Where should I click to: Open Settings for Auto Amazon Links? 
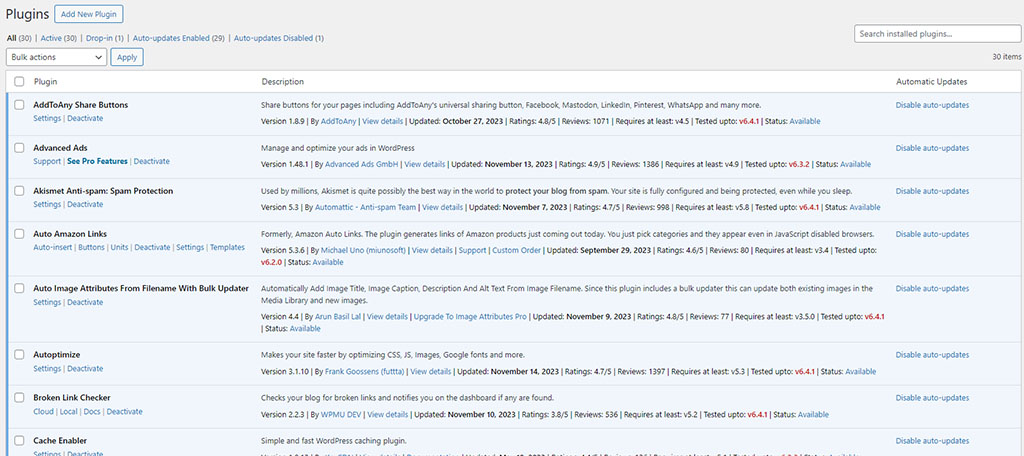(190, 248)
